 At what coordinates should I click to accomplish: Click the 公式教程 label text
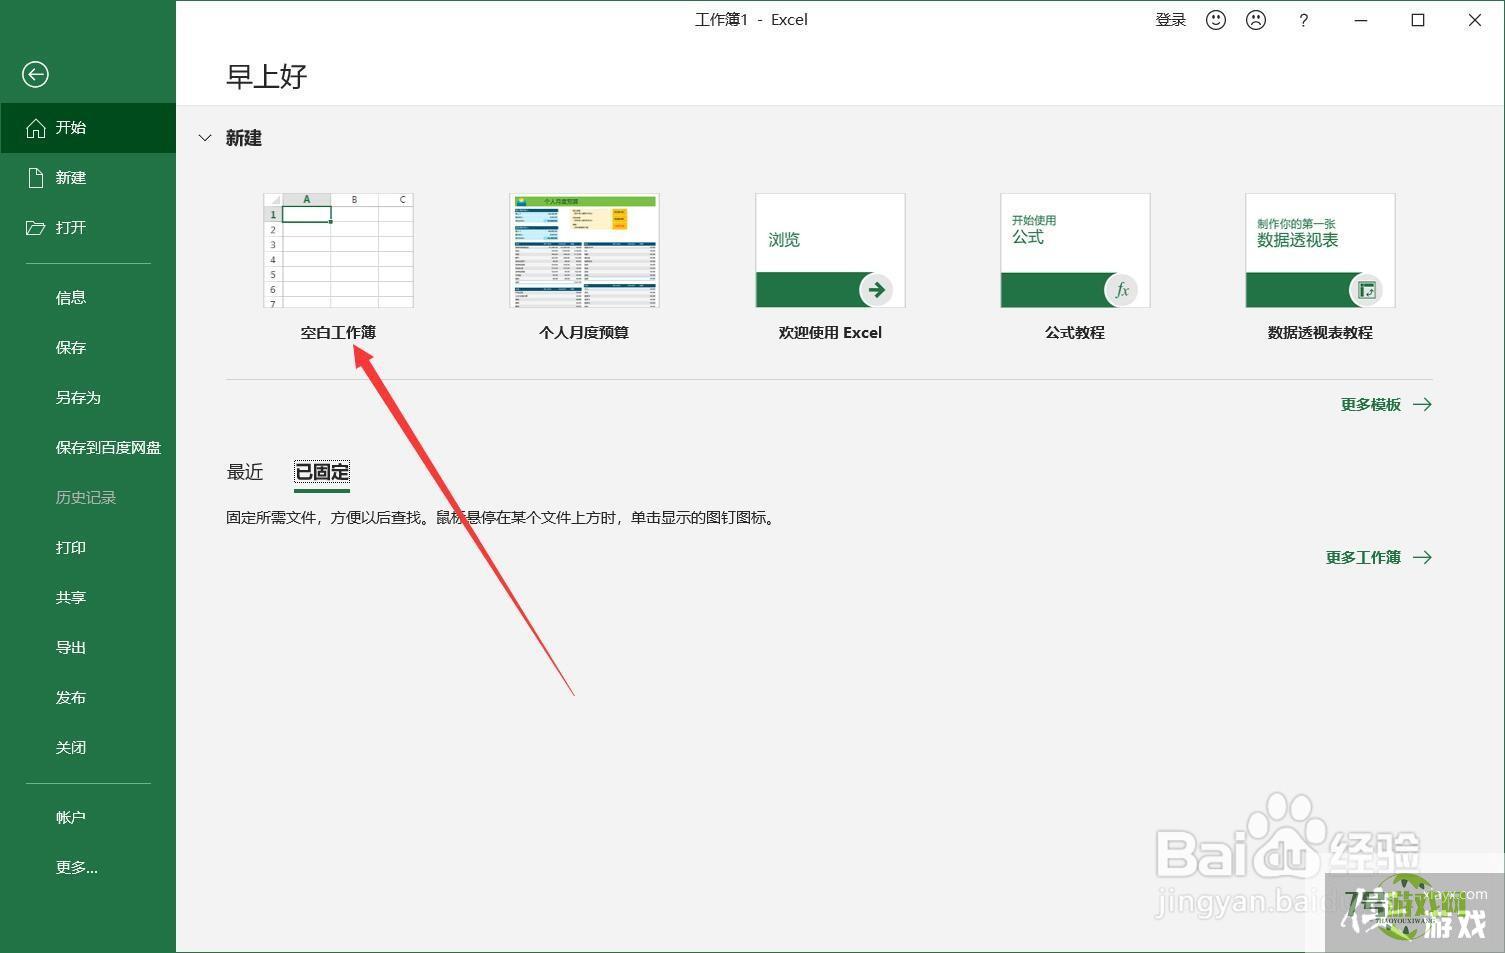tap(1075, 333)
